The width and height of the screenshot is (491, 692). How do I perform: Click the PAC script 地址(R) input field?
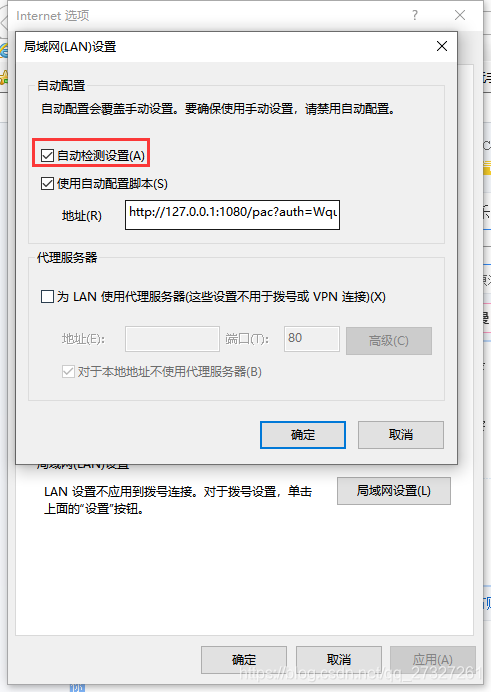coord(232,215)
